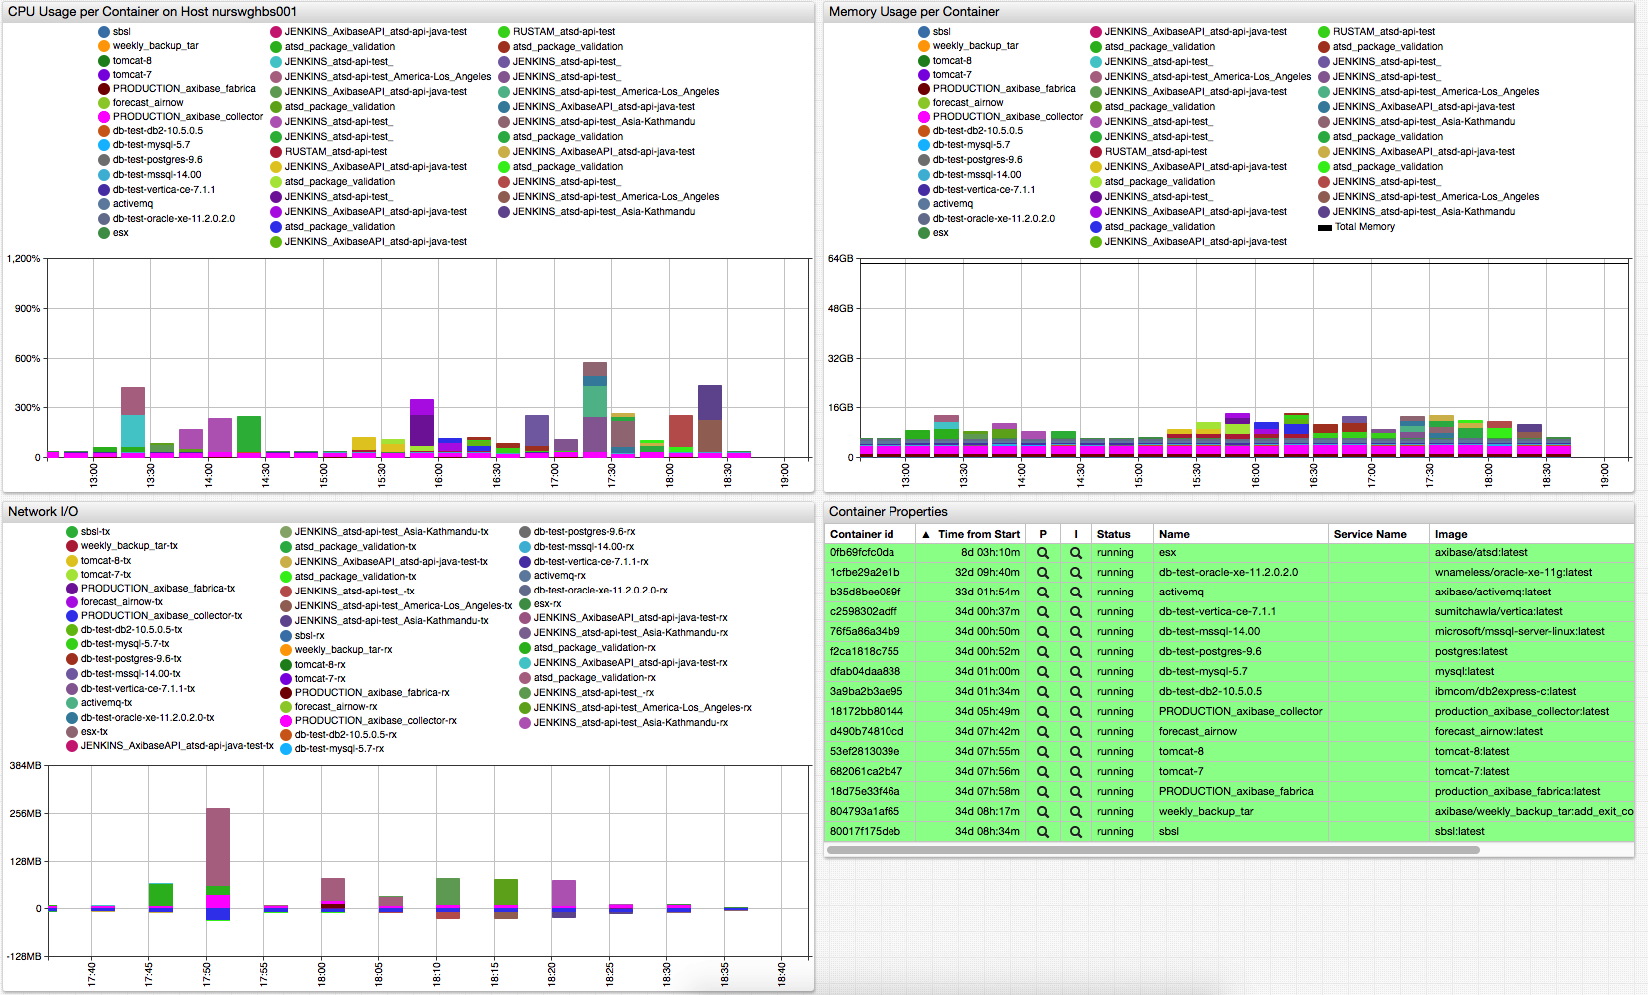This screenshot has width=1648, height=995.
Task: Click the Memory Usage per Container panel title
Action: (914, 11)
